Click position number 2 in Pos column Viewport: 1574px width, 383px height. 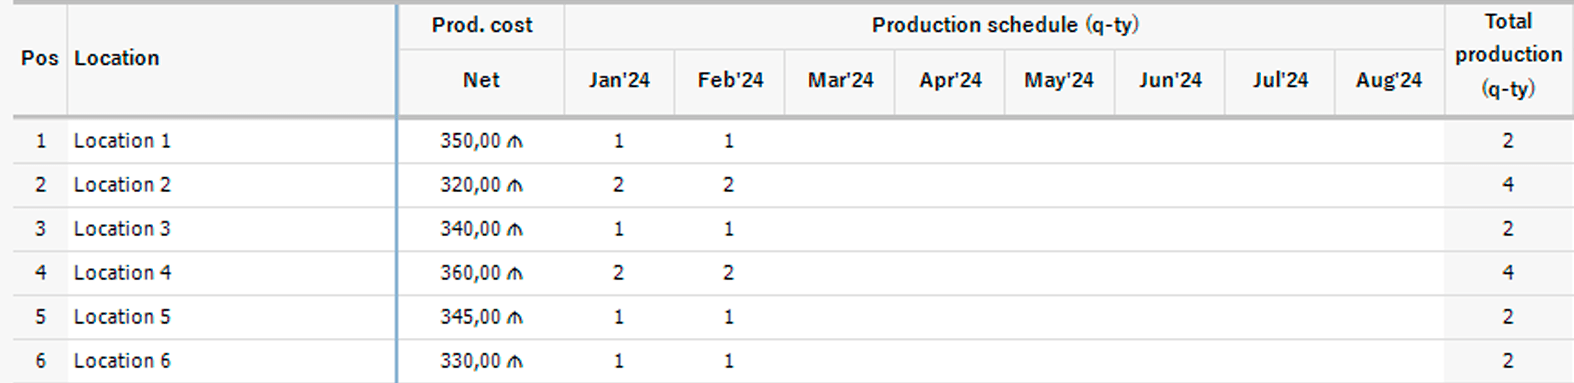click(41, 185)
